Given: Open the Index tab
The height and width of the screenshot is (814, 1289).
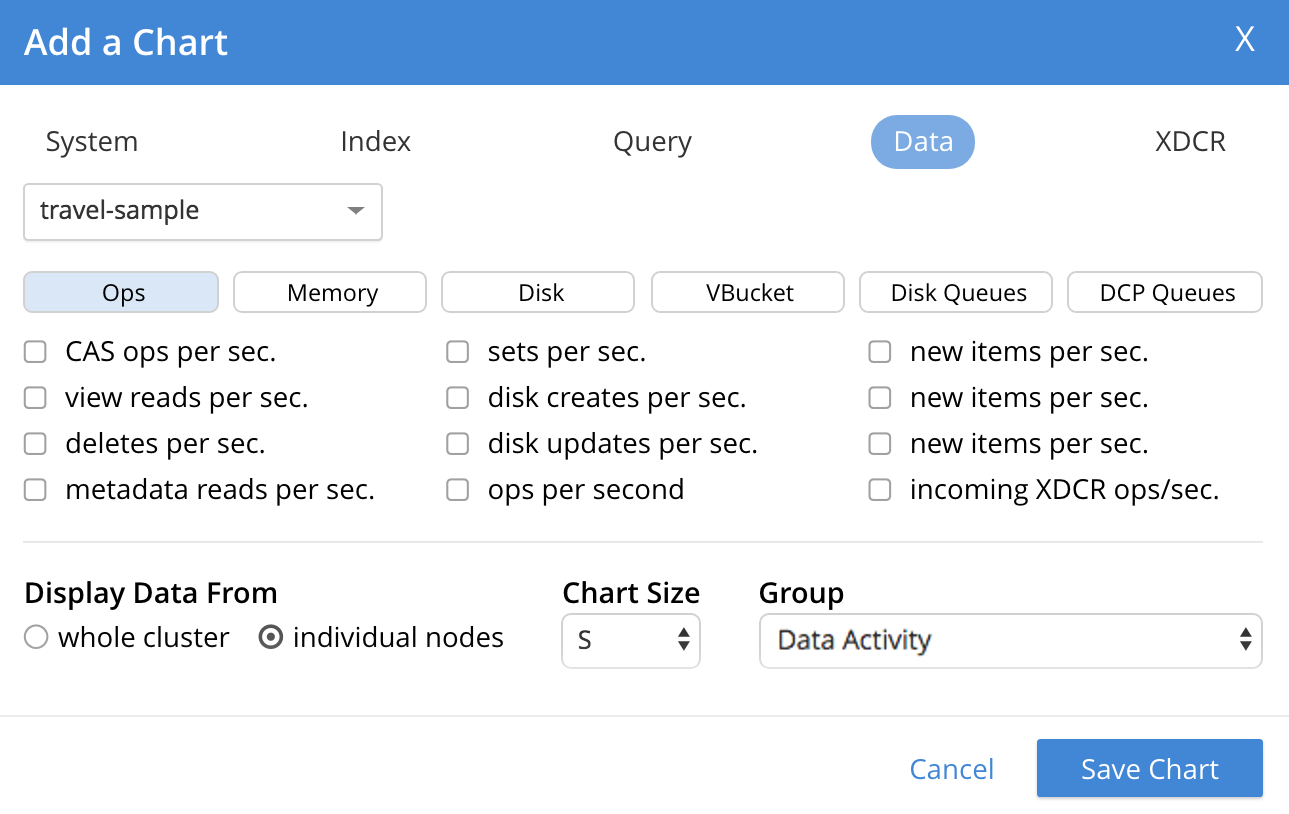Looking at the screenshot, I should [375, 142].
